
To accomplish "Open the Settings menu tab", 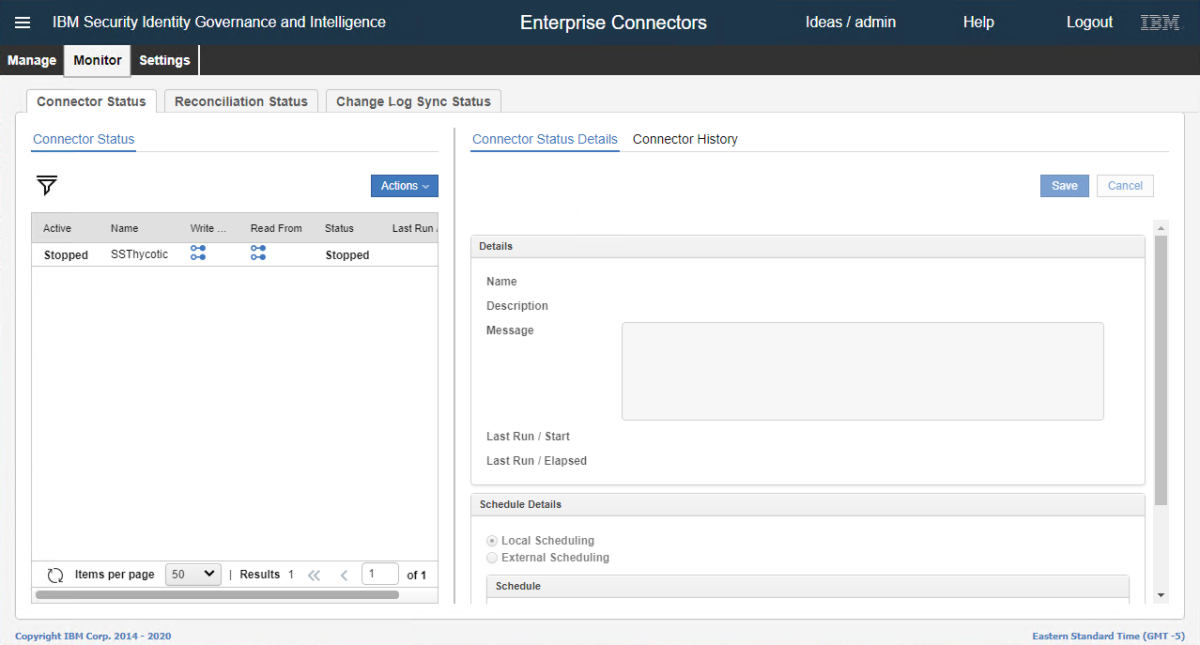I will [x=164, y=60].
